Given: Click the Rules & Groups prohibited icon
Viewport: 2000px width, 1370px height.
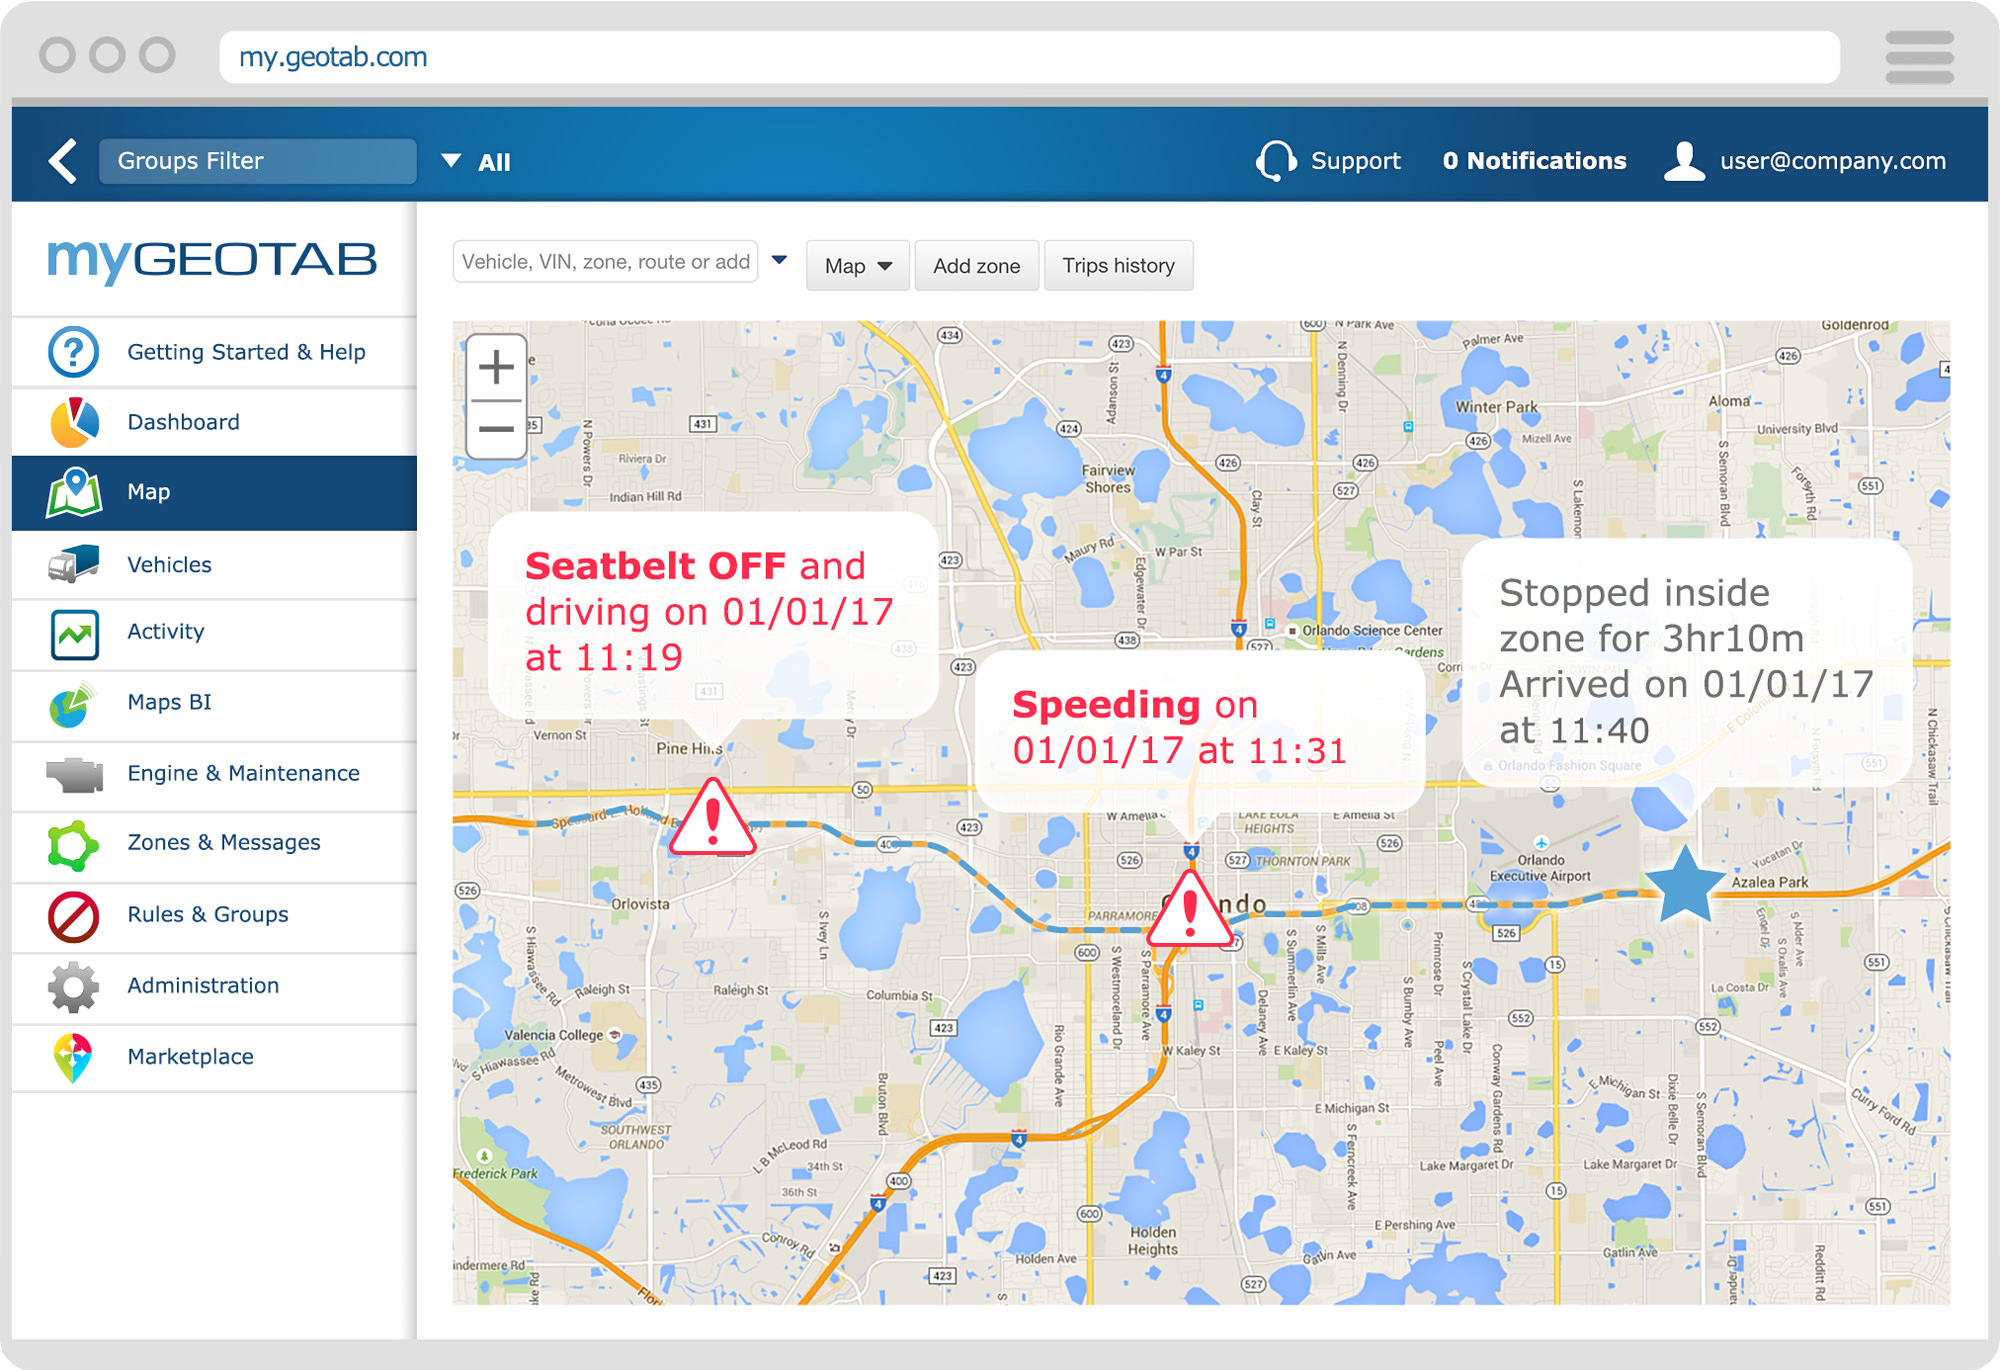Looking at the screenshot, I should tap(73, 916).
